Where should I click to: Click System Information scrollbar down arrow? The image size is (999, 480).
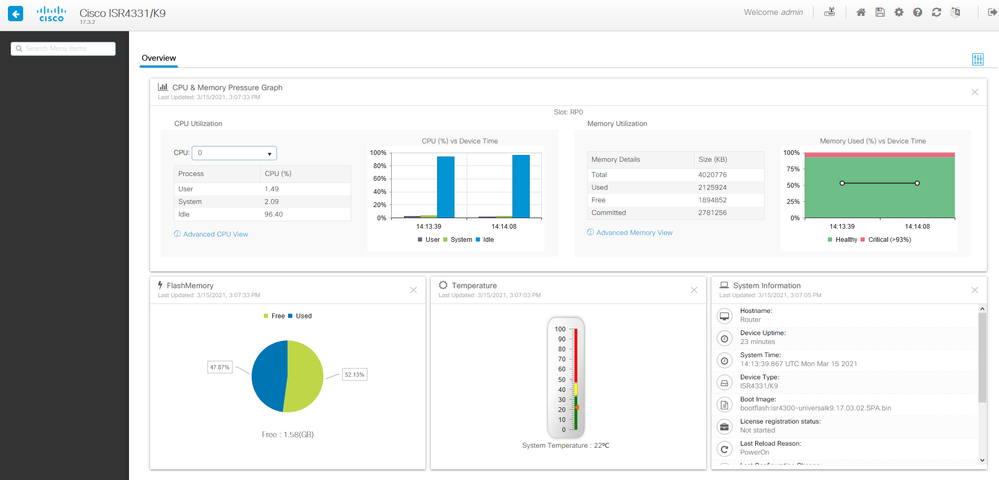982,460
